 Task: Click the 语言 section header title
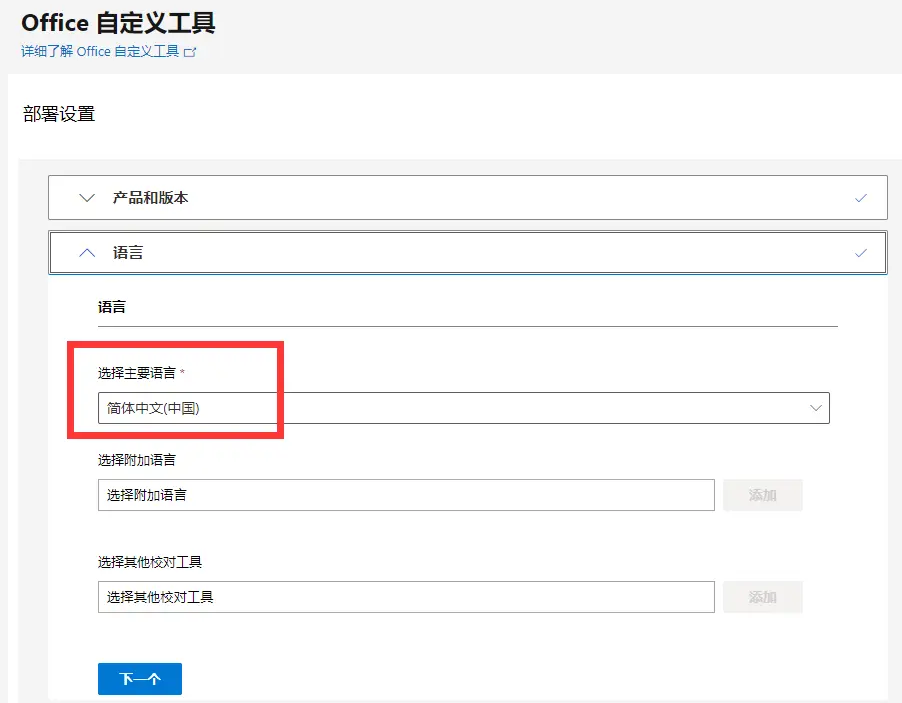[x=128, y=253]
